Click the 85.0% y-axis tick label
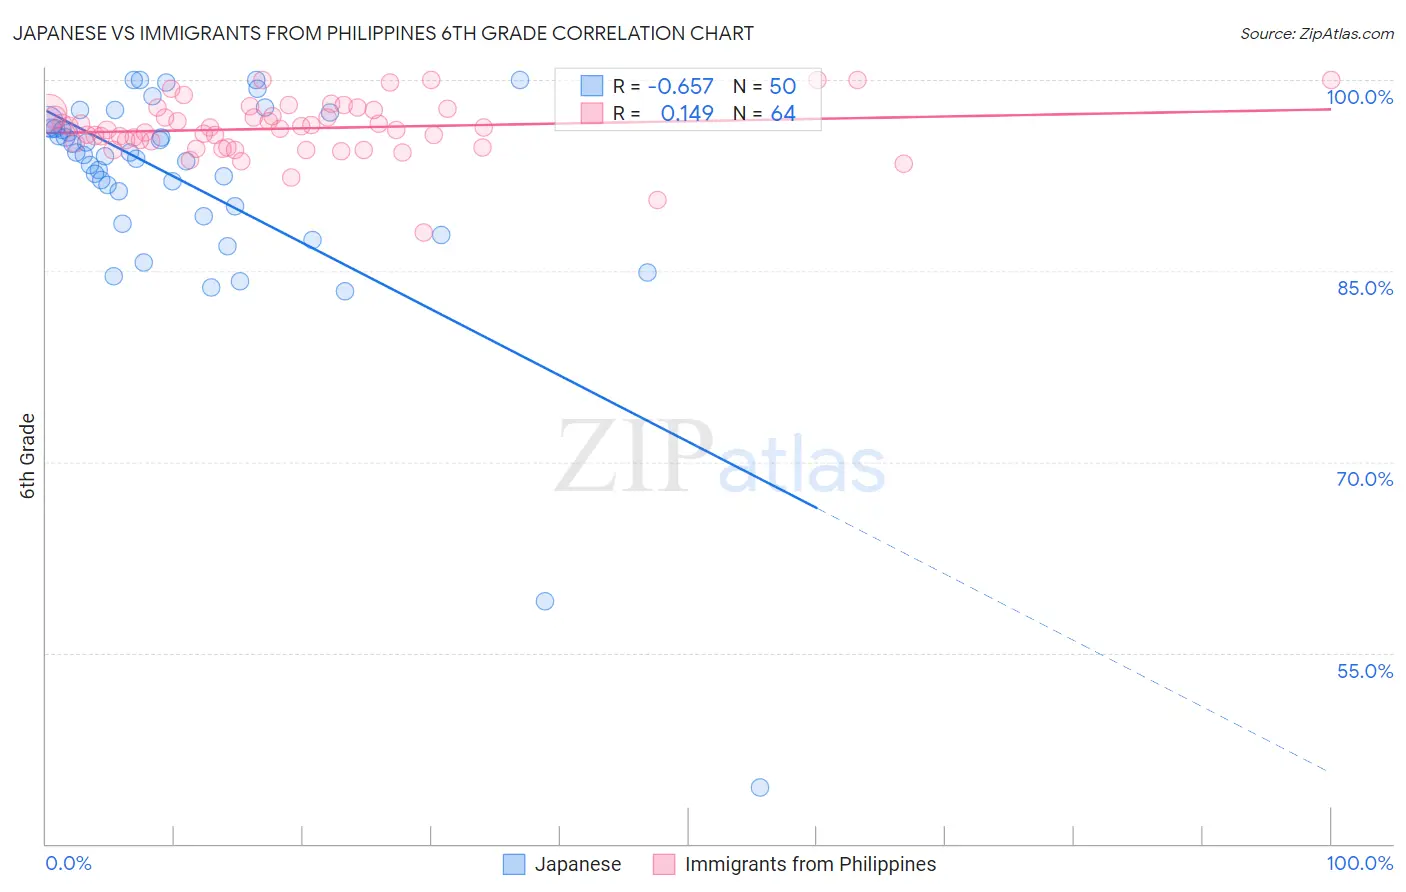 pyautogui.click(x=1365, y=288)
